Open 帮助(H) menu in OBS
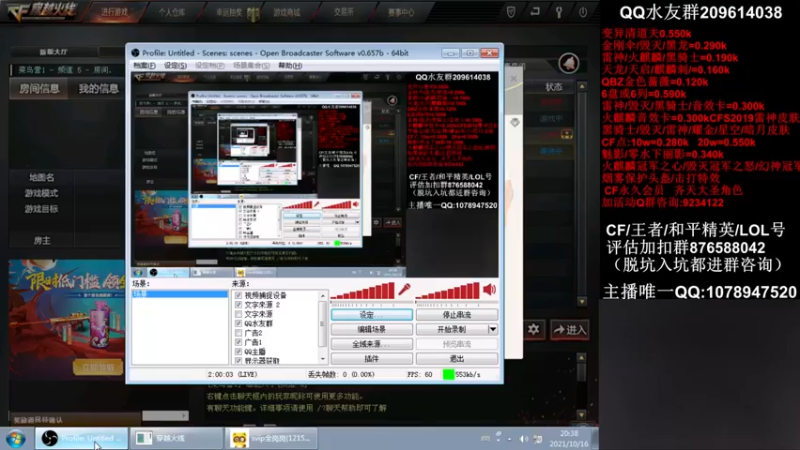 290,65
